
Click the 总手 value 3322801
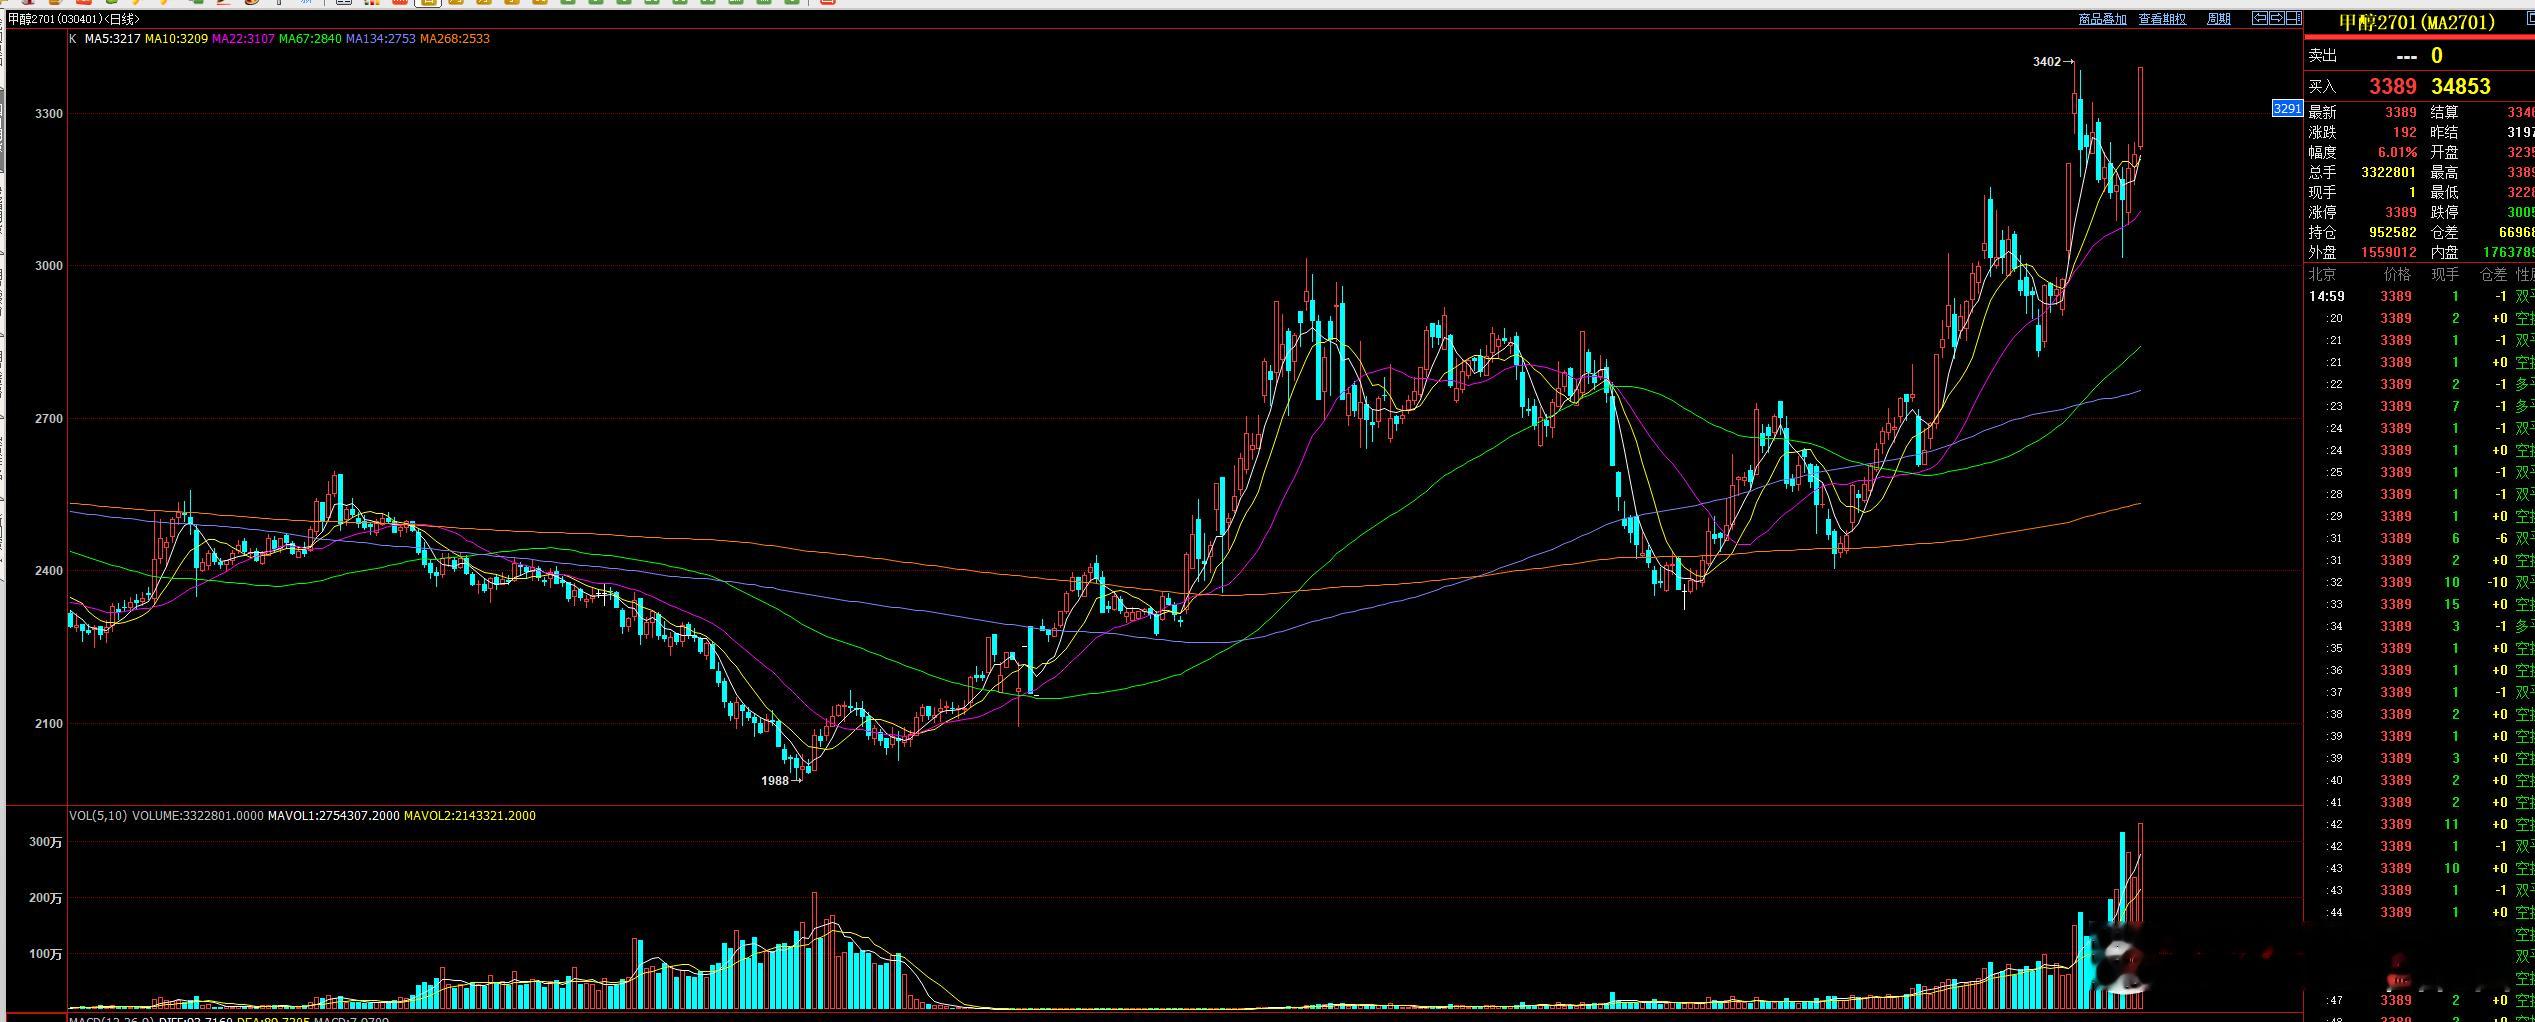[2389, 173]
